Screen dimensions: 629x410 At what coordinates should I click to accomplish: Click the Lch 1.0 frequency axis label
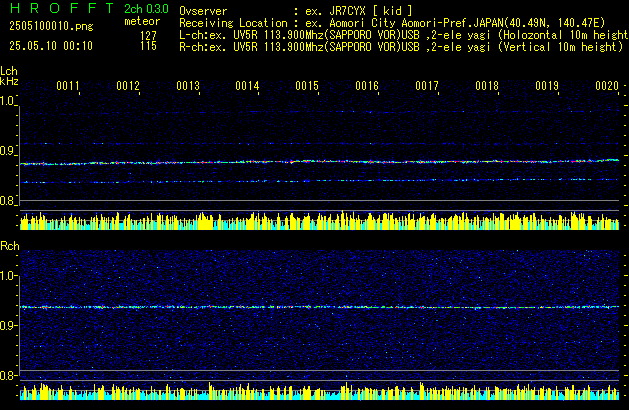pyautogui.click(x=7, y=101)
